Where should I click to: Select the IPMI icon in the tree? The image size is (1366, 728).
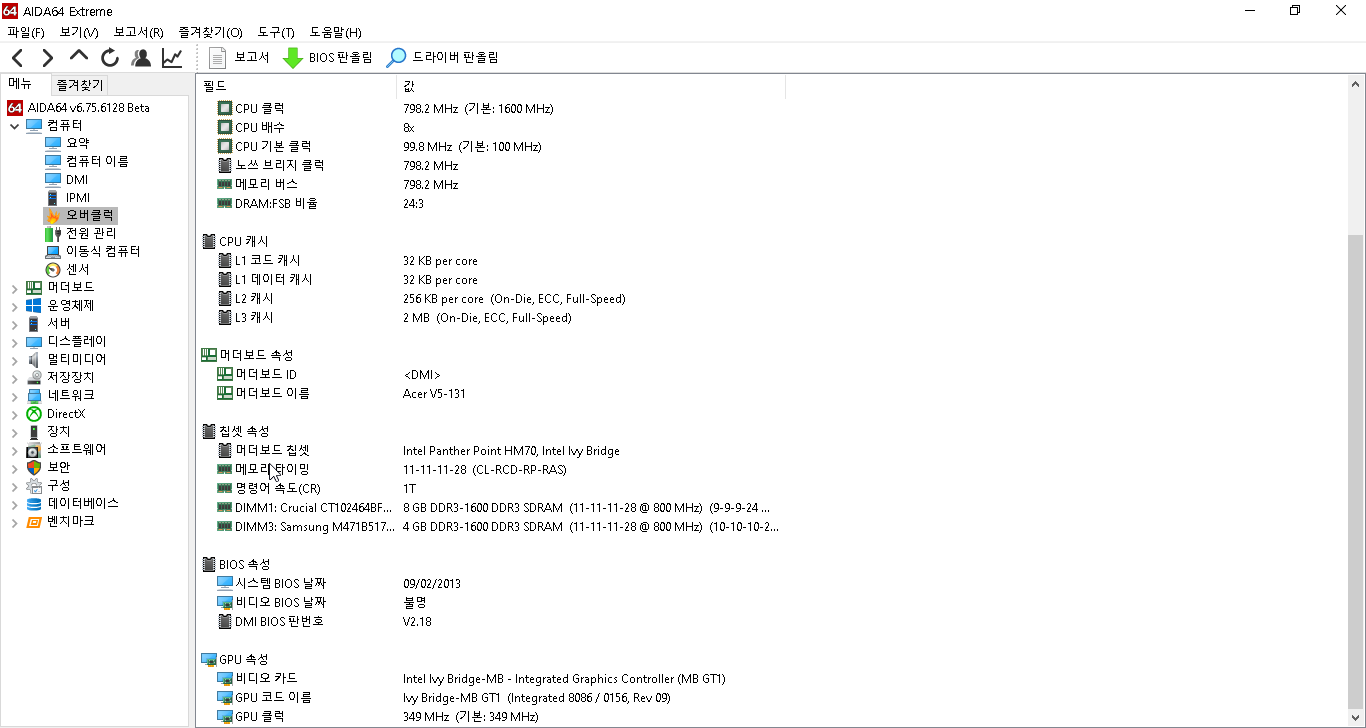53,197
